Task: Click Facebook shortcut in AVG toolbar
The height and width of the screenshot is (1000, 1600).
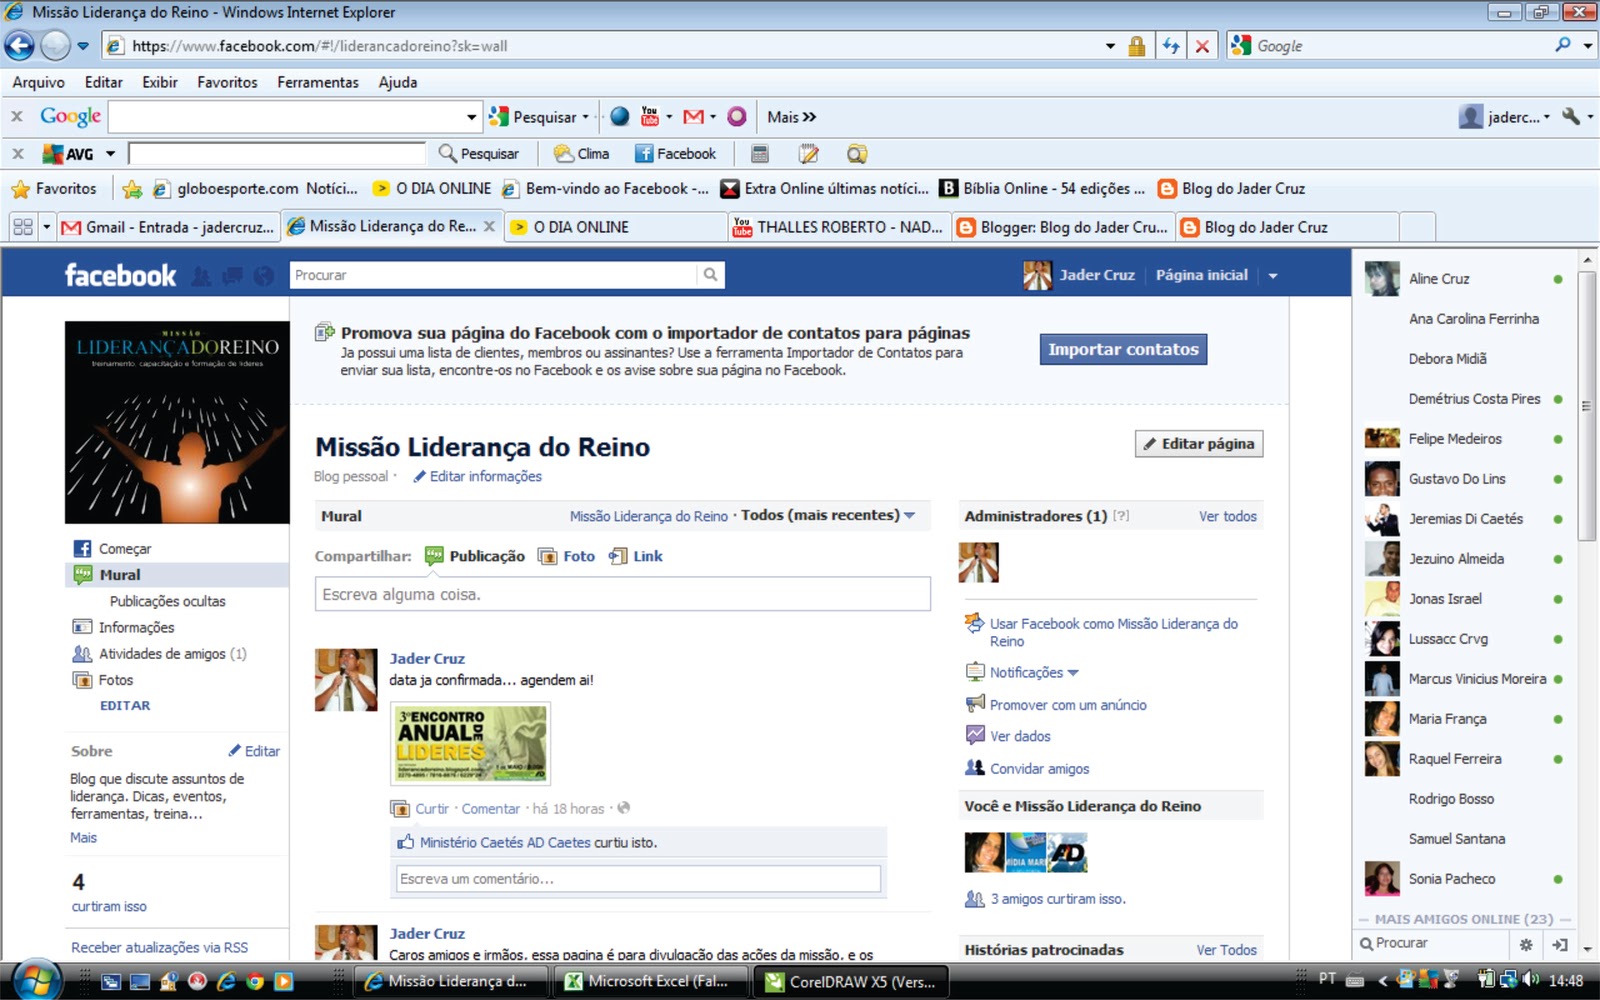Action: point(676,154)
